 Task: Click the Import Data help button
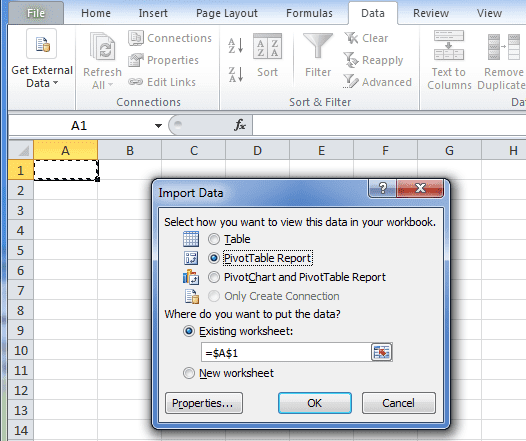click(382, 188)
